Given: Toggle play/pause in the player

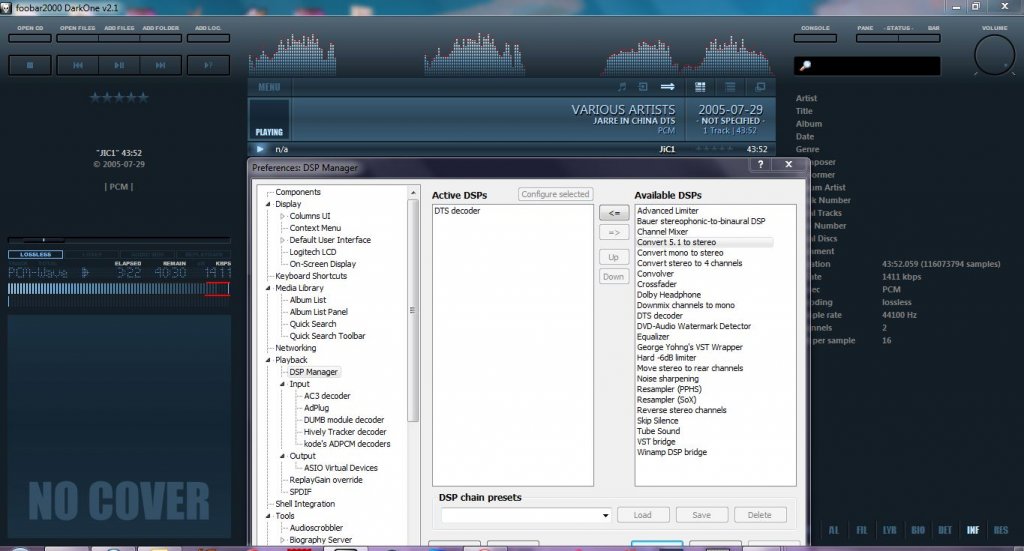Looking at the screenshot, I should 119,65.
